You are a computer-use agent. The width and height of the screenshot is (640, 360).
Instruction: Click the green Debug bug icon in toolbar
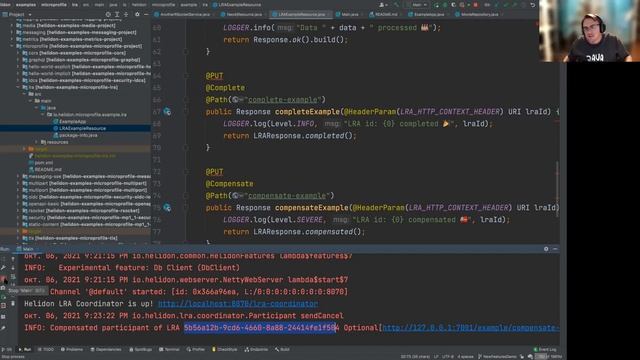point(445,5)
